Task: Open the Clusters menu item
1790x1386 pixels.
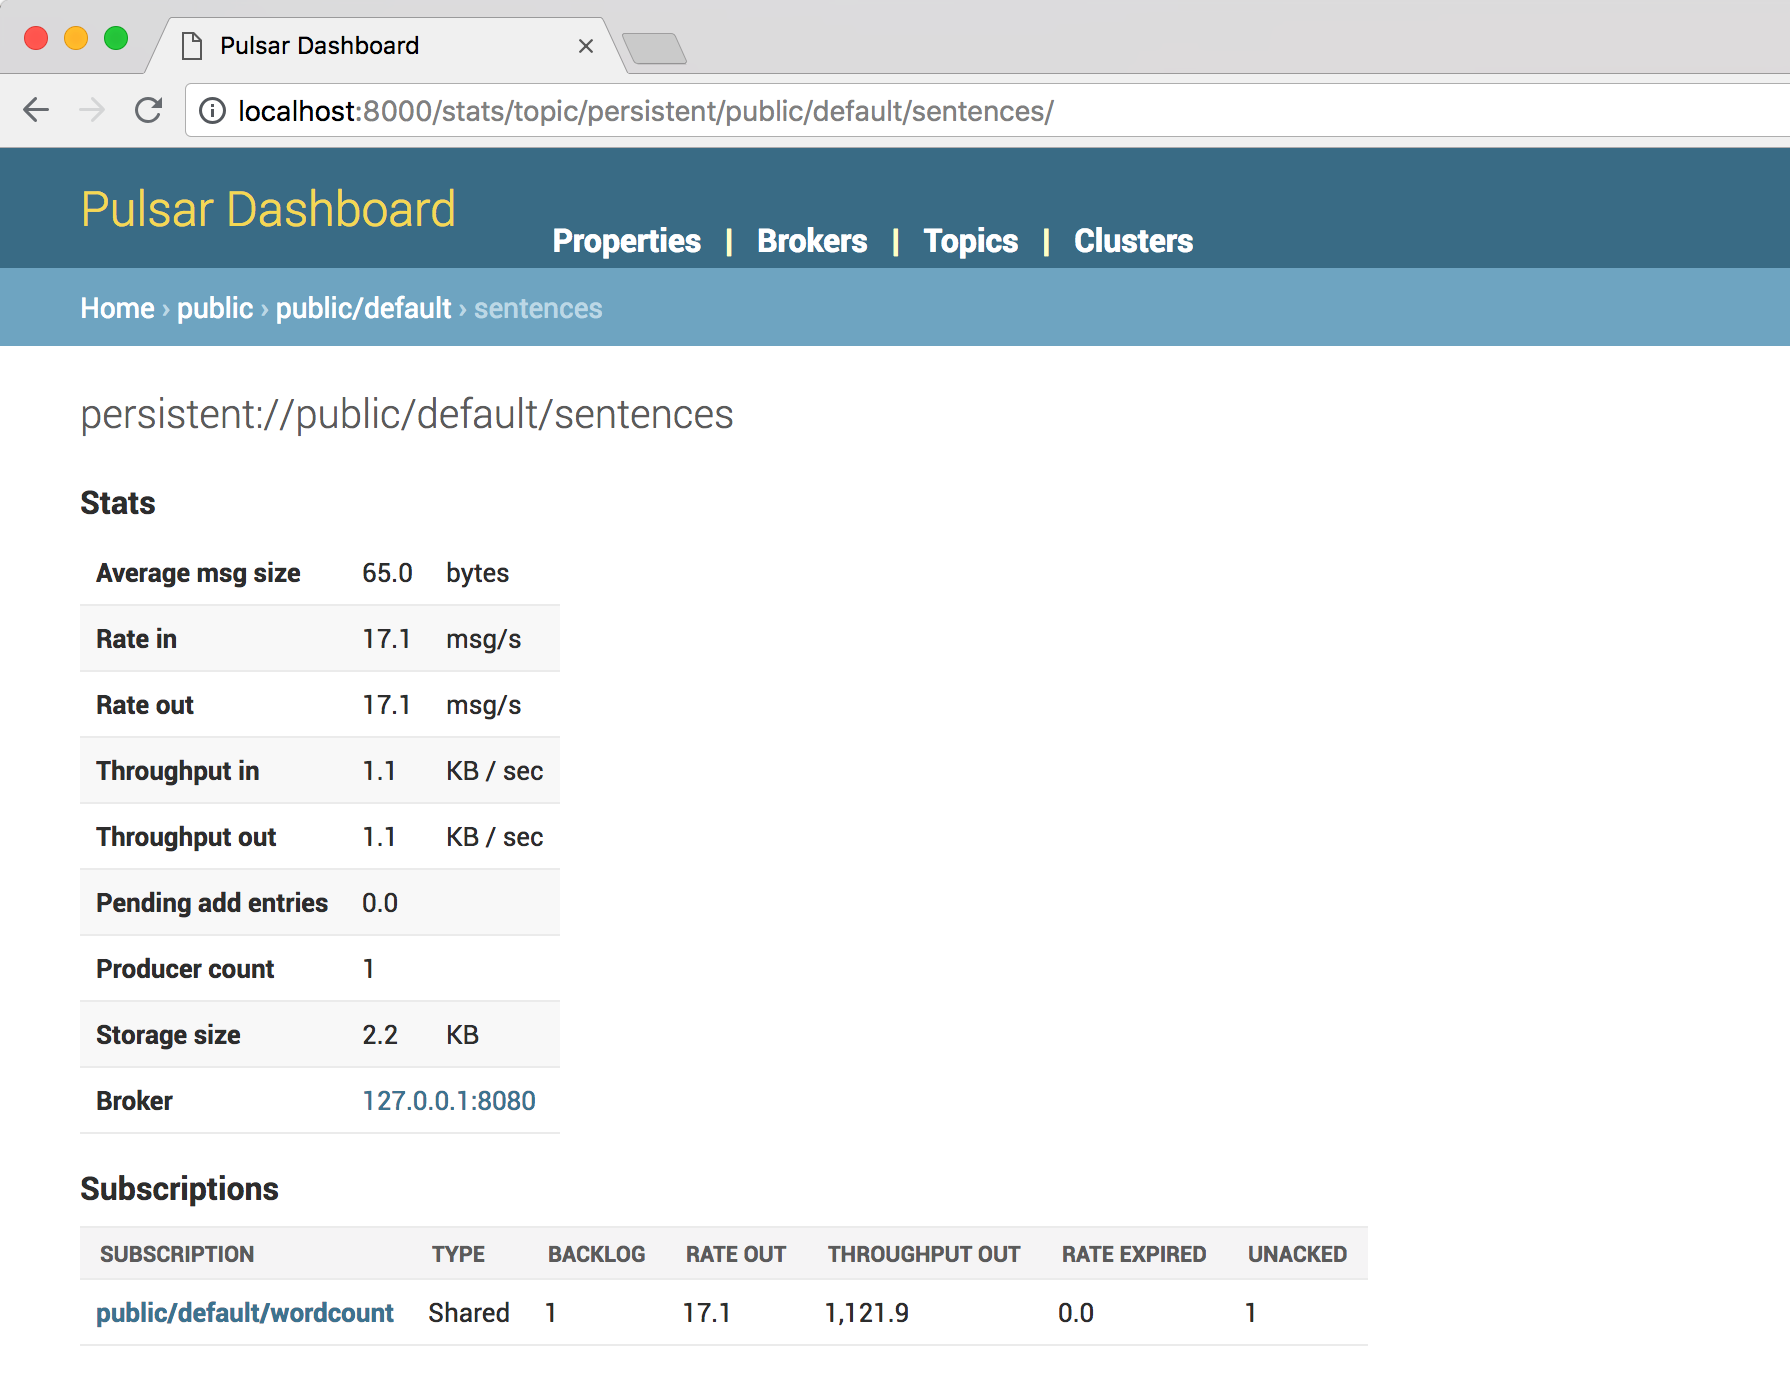Action: (1133, 241)
